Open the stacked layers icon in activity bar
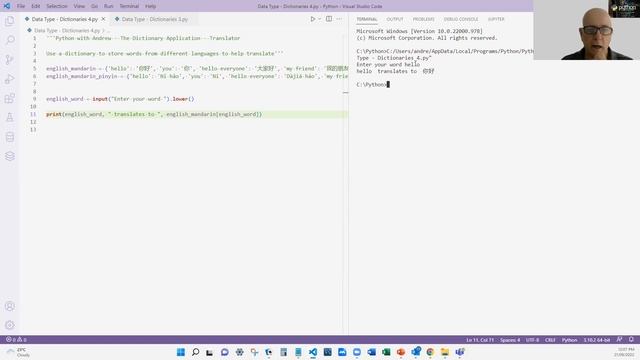 click(x=9, y=156)
